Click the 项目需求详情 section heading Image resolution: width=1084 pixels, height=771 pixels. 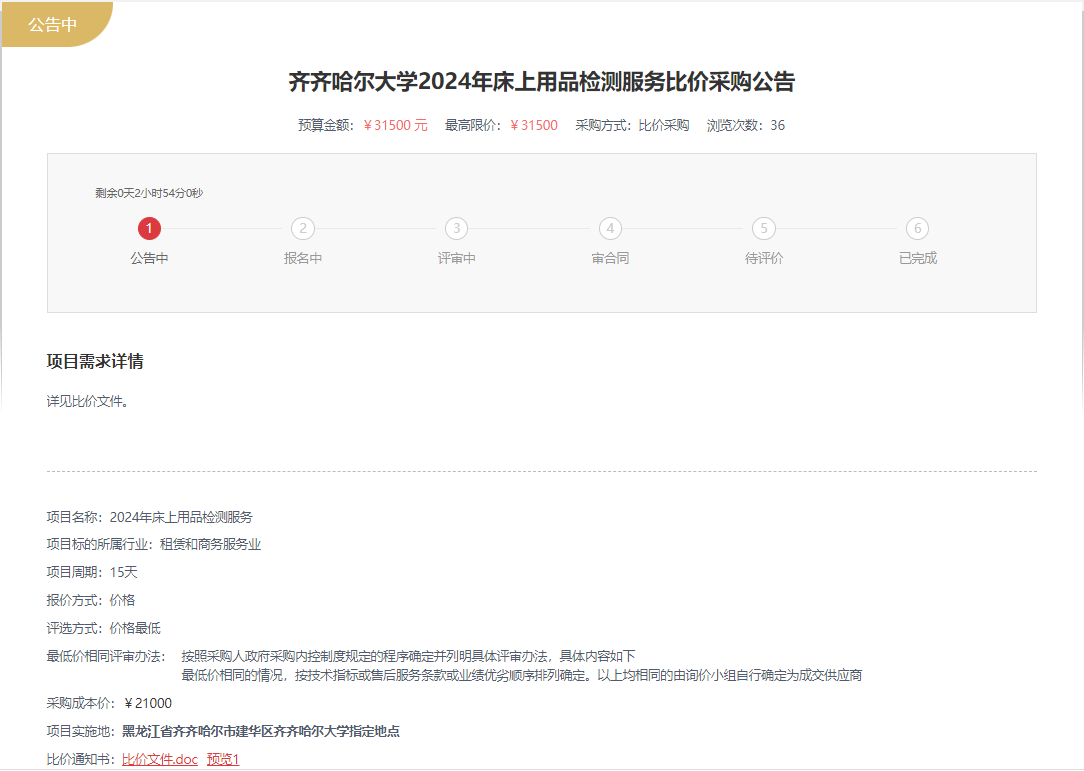[95, 362]
